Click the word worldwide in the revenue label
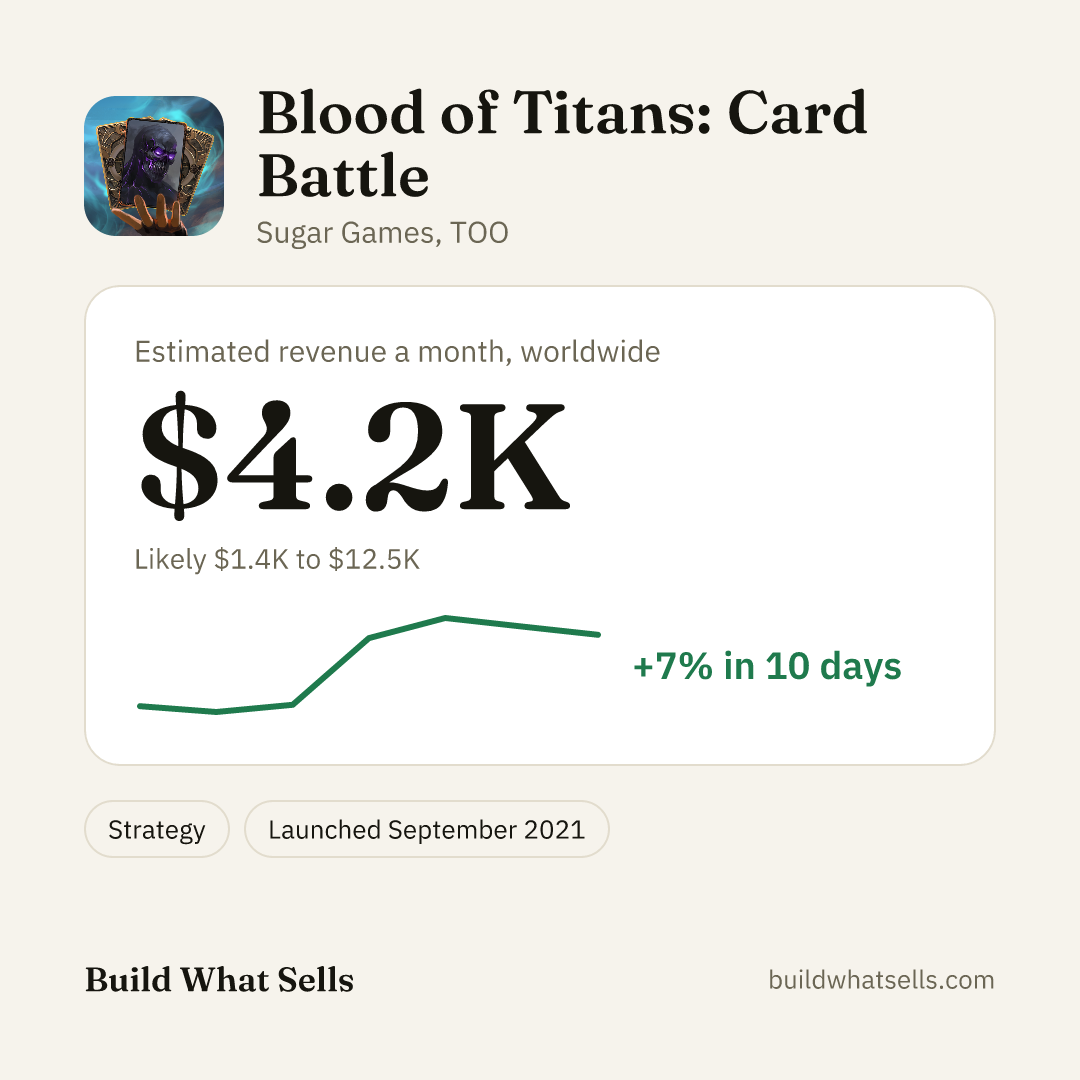This screenshot has height=1080, width=1080. [x=590, y=352]
